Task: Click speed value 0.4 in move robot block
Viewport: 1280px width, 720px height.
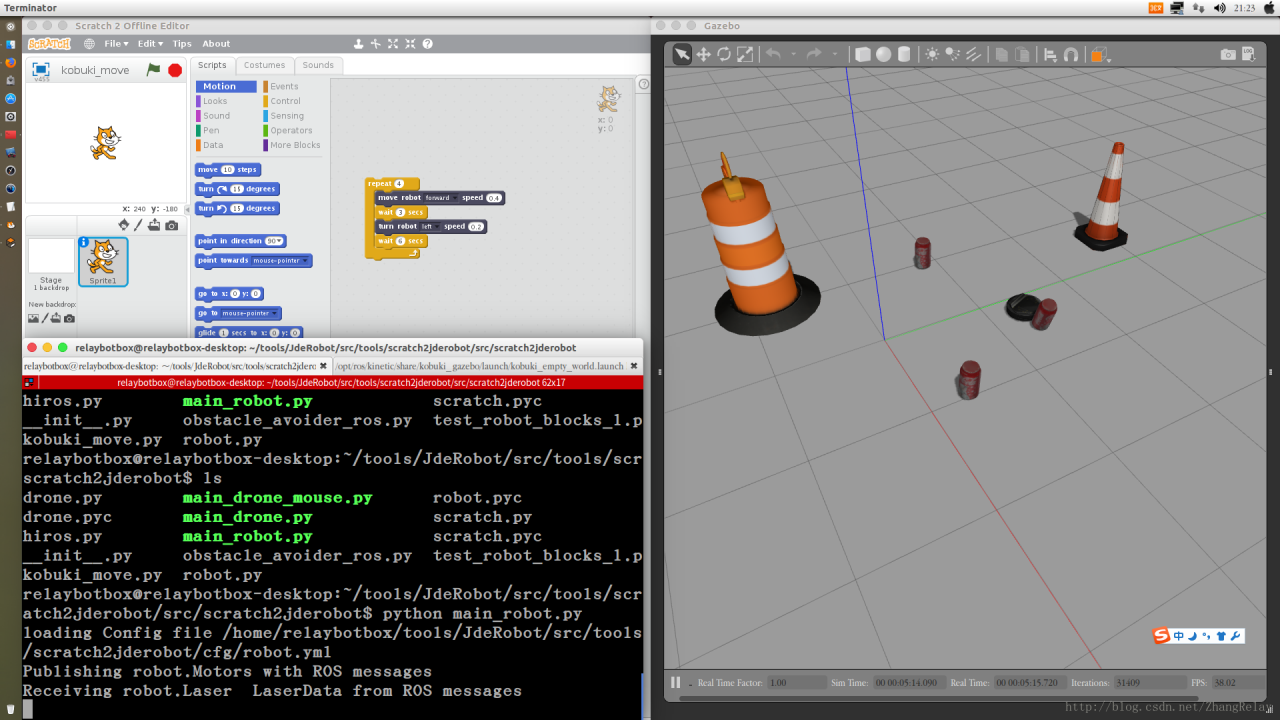Action: 494,198
